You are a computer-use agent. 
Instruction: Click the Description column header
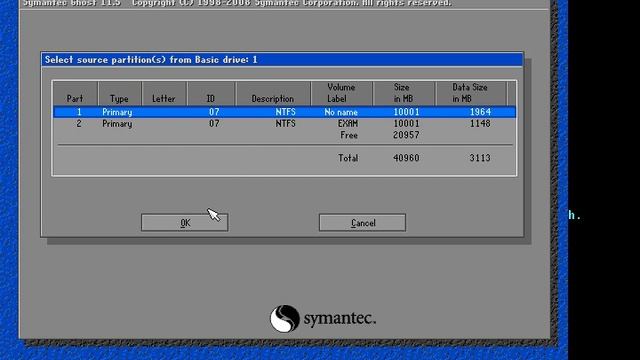click(273, 93)
